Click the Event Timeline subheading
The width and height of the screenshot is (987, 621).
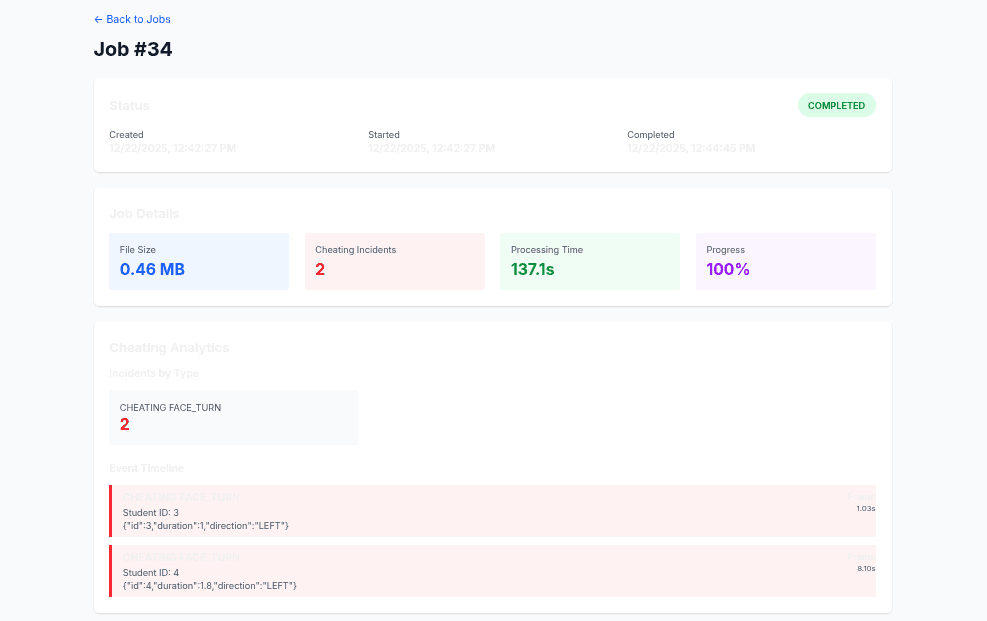tap(147, 468)
